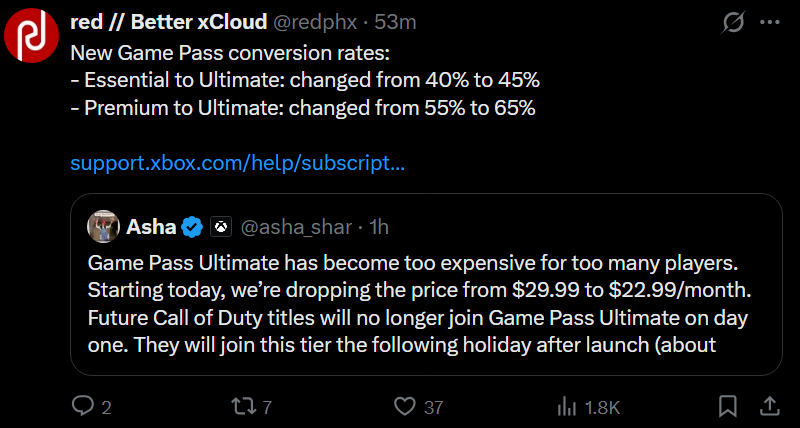This screenshot has height=428, width=800.
Task: Click the "red // Better xCloud" display name
Action: pyautogui.click(x=168, y=21)
